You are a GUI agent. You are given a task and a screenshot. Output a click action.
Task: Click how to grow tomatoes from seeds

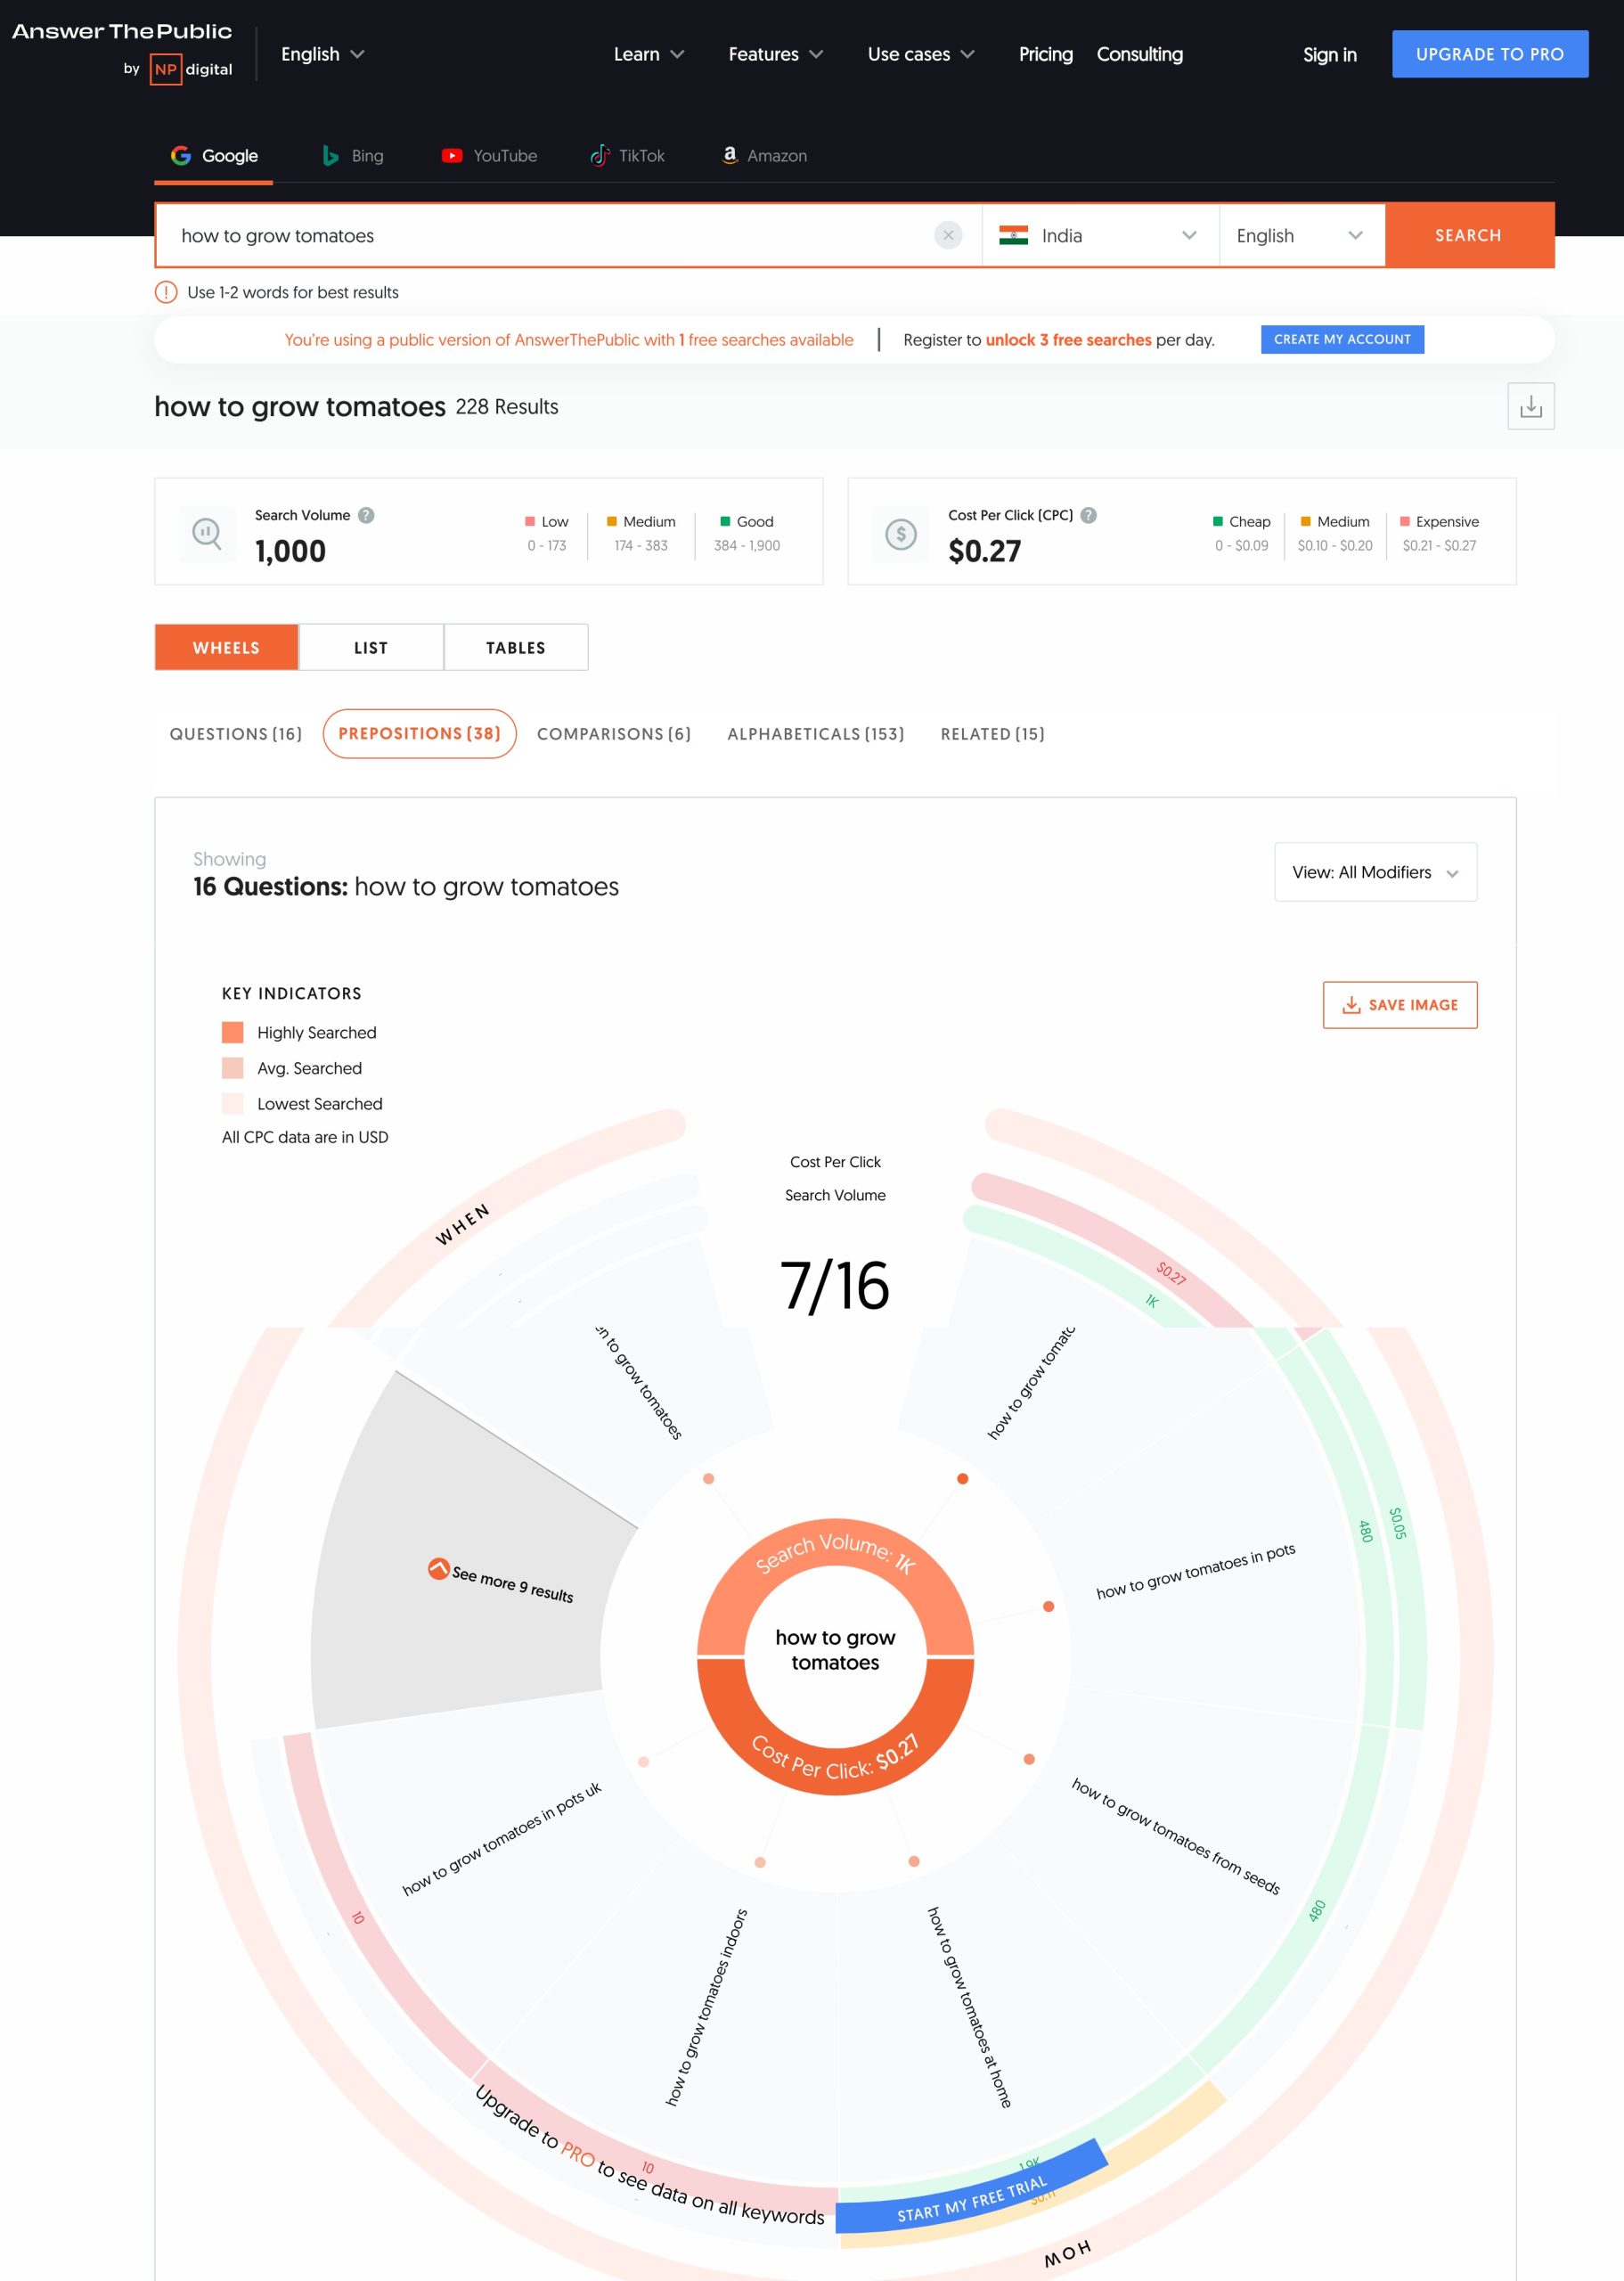point(1175,1836)
